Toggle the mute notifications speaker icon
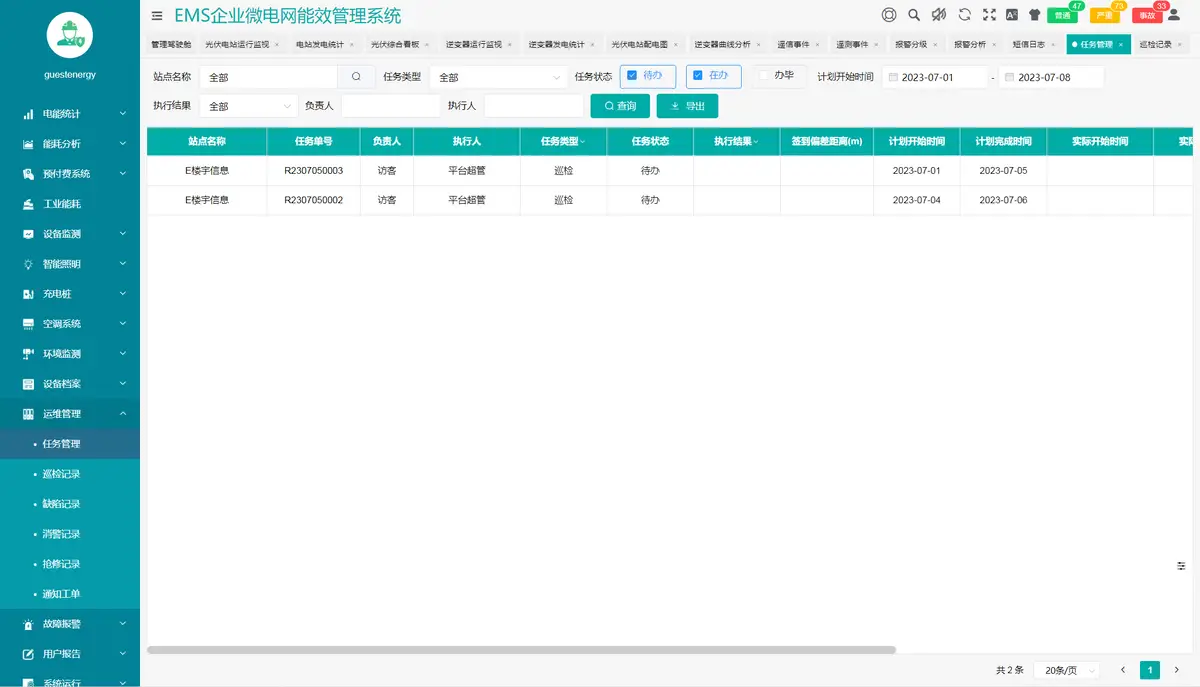 pos(940,14)
